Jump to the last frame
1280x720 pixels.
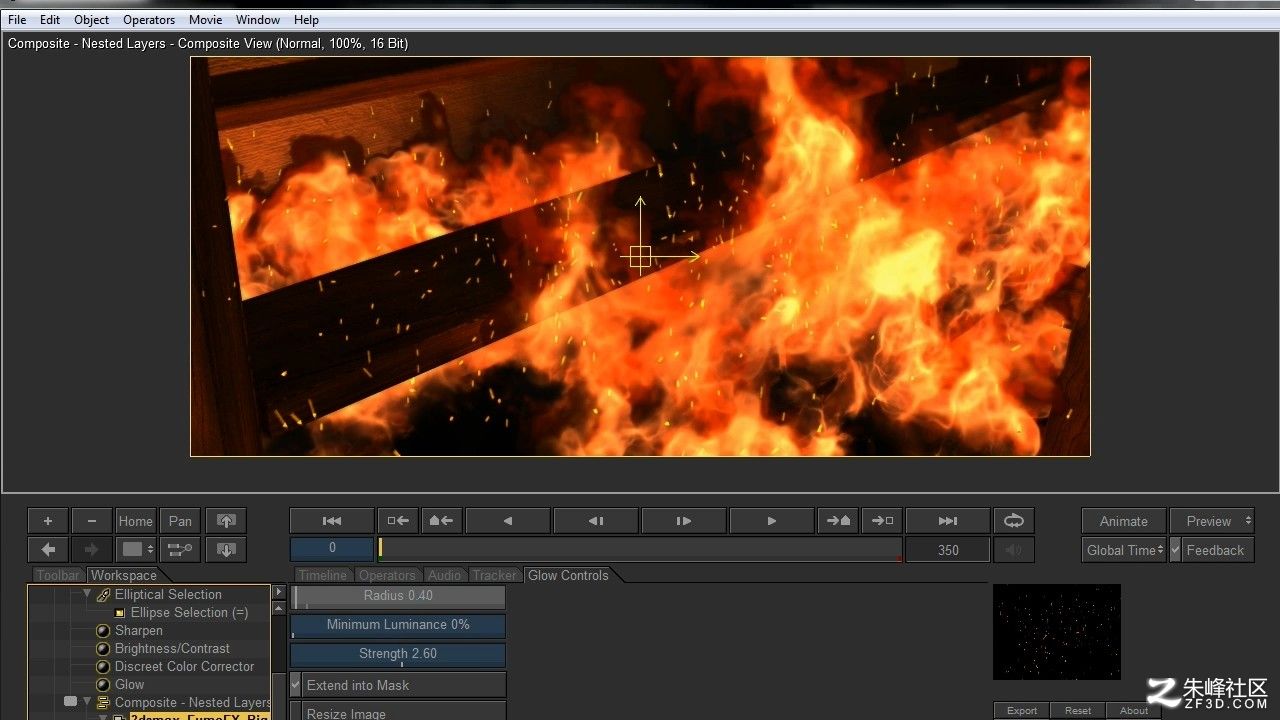pos(948,521)
